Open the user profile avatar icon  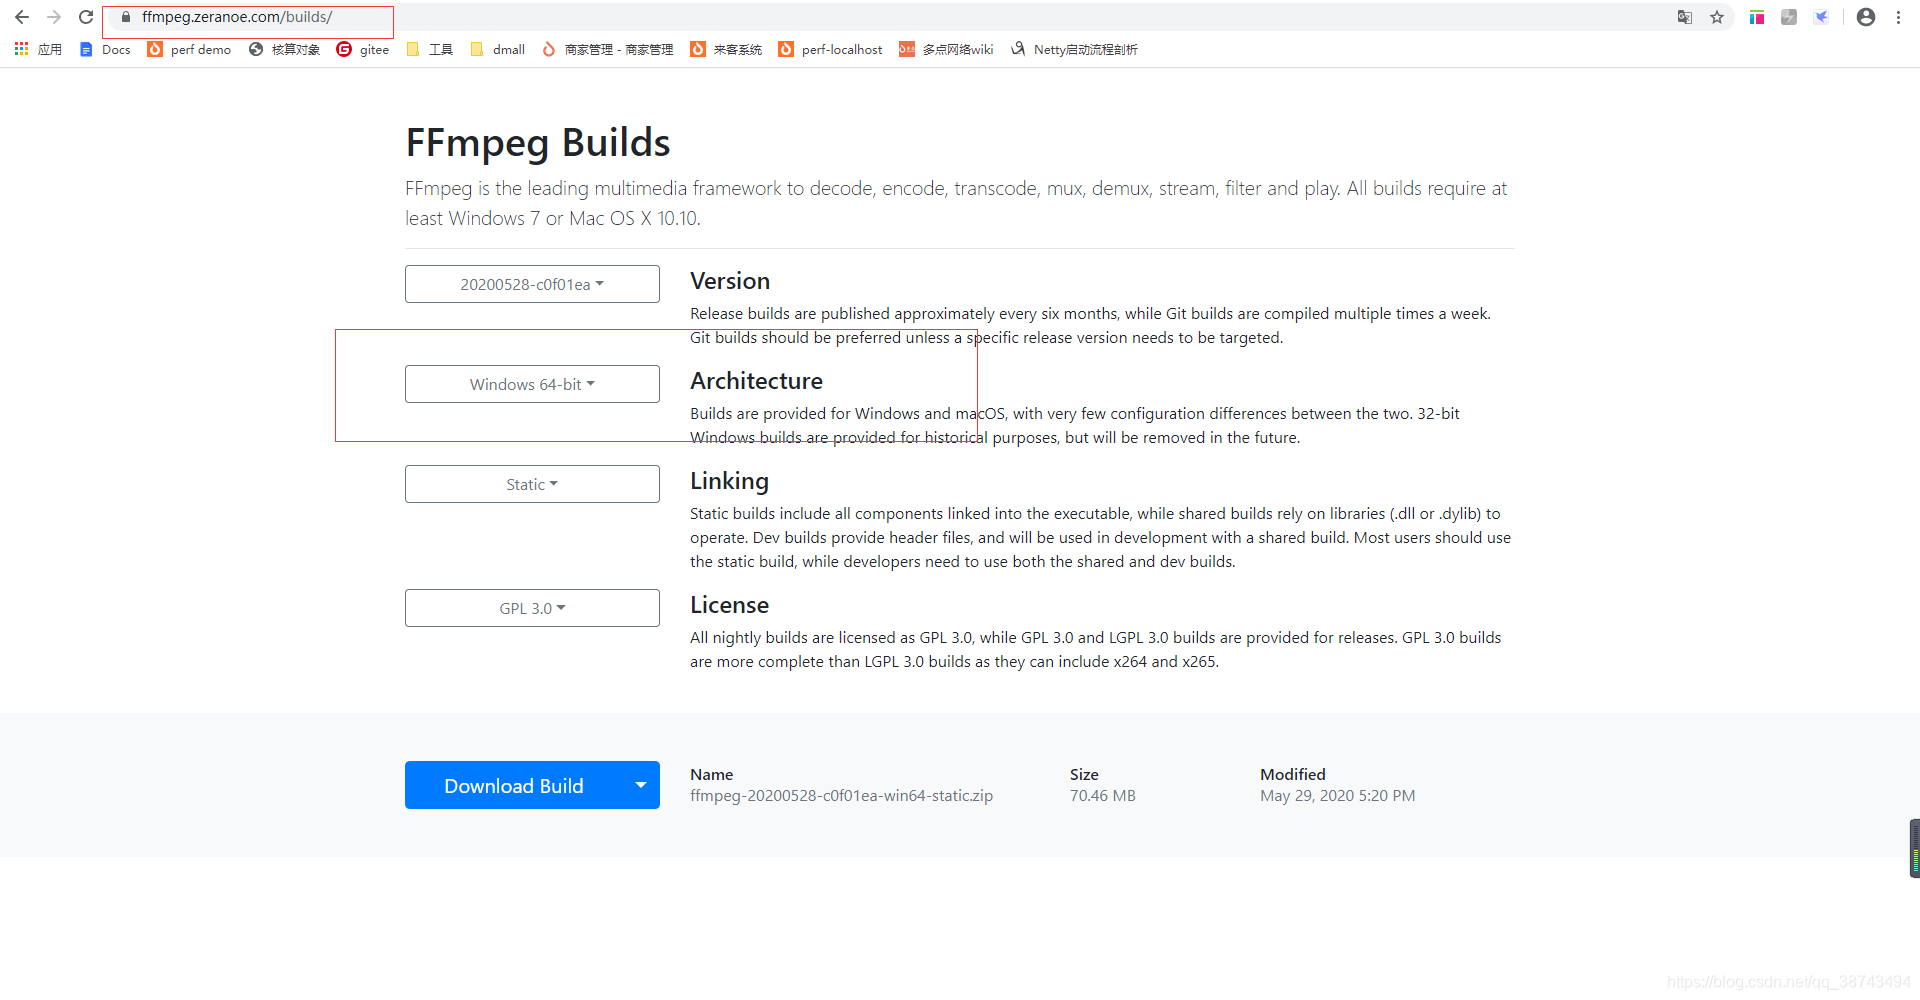(1866, 17)
